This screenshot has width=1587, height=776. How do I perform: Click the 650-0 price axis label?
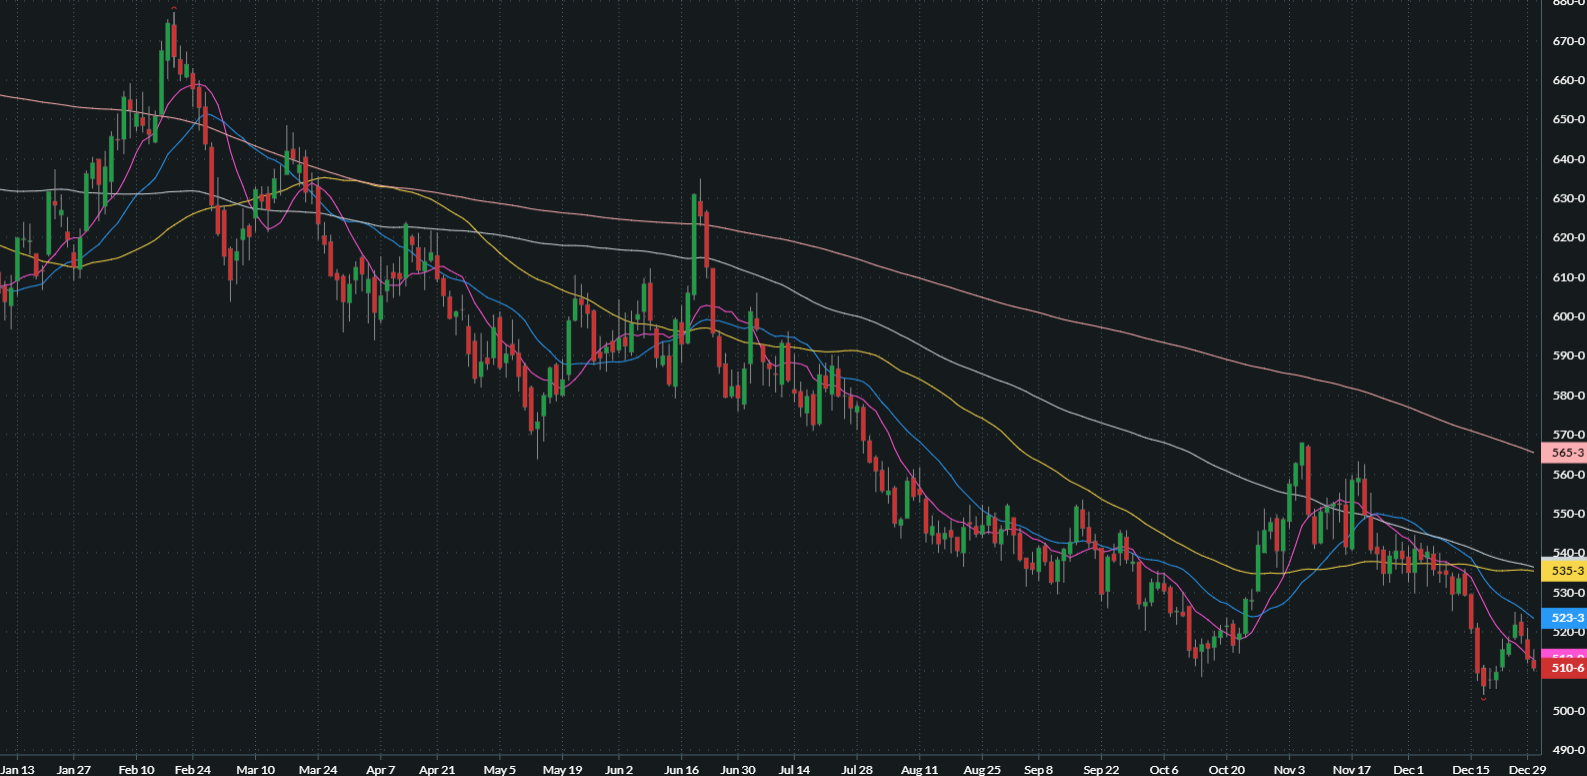coord(1568,120)
